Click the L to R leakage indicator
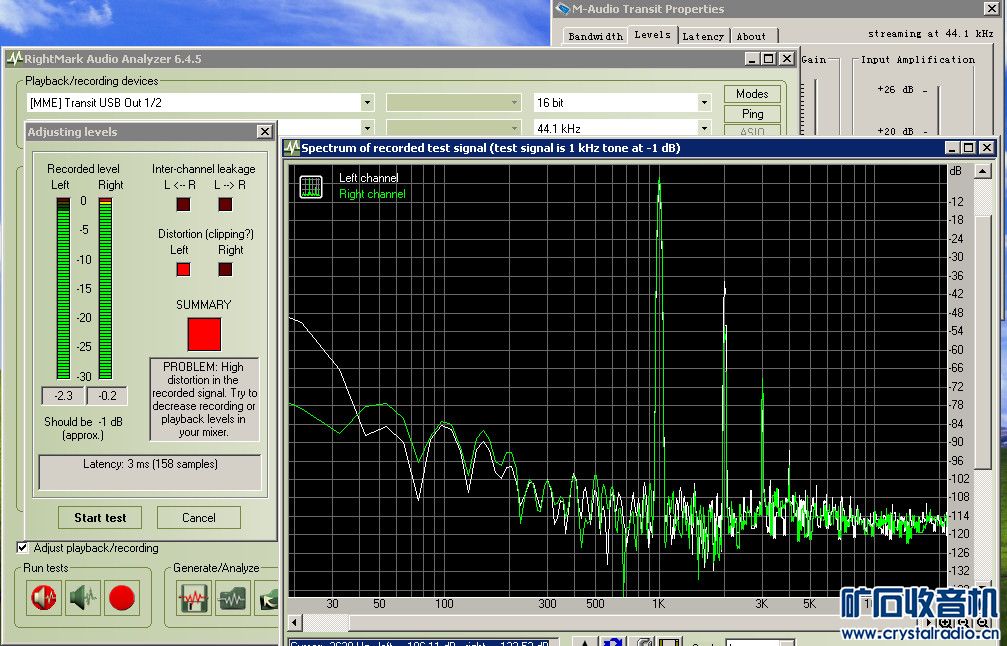1007x646 pixels. 225,204
